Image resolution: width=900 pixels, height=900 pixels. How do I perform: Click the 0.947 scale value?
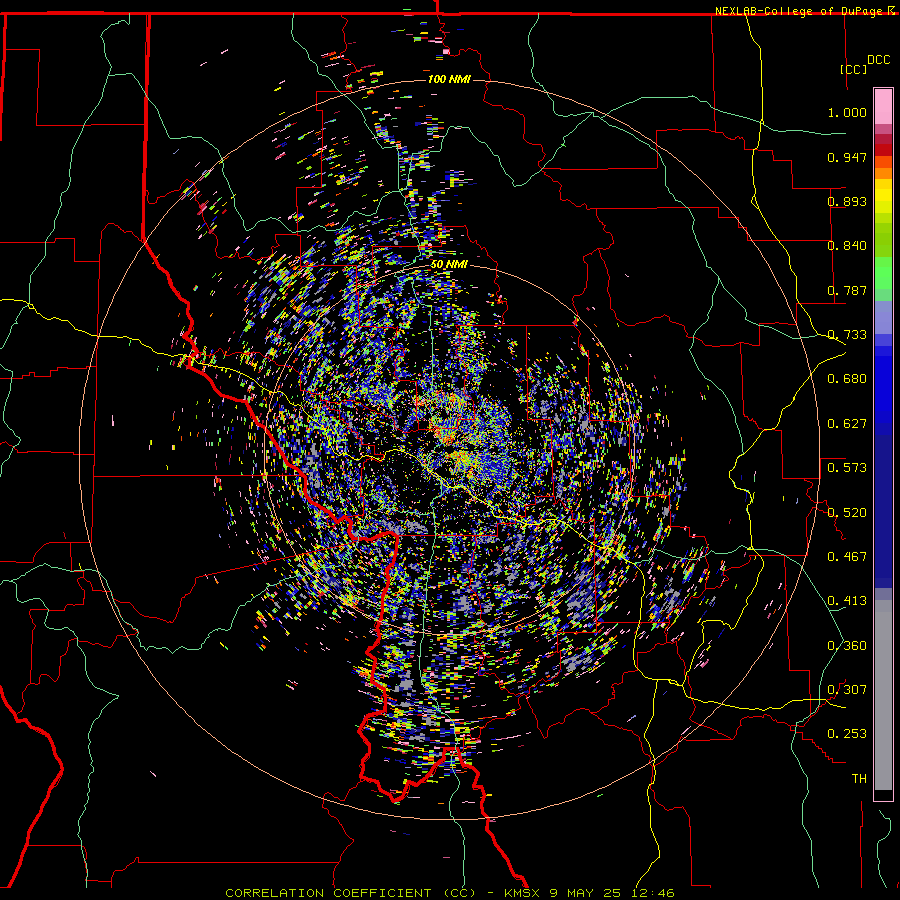(847, 157)
